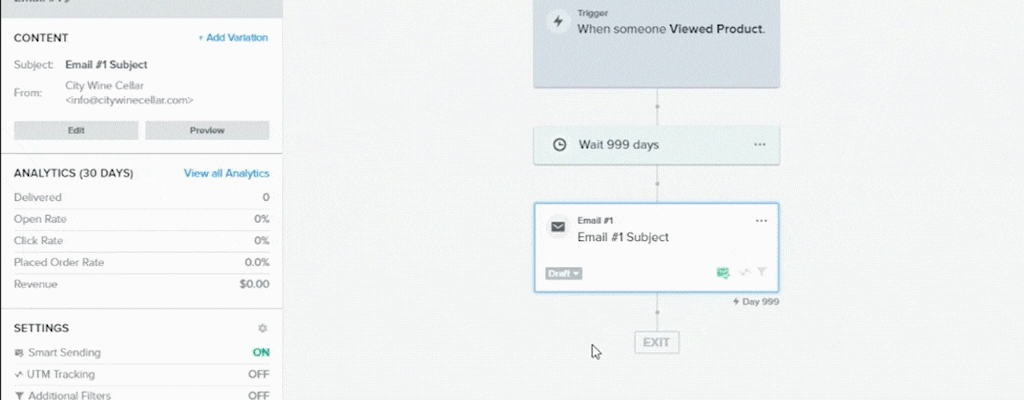Open the three-dot menu on the Wait step
This screenshot has width=1024, height=400.
click(760, 144)
